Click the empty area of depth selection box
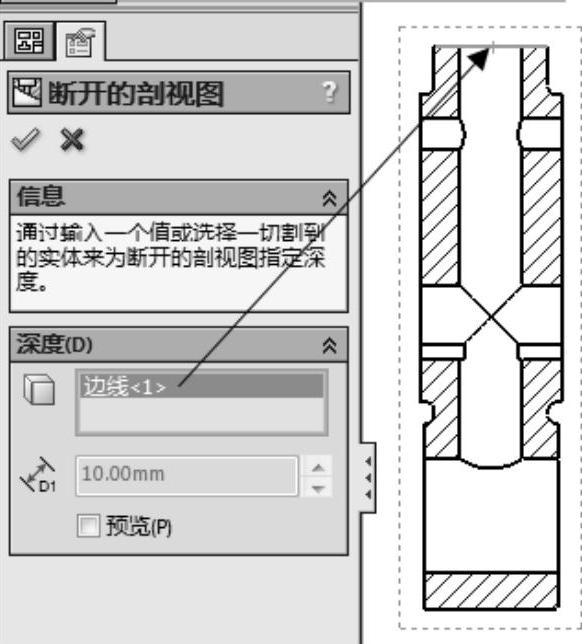 (x=202, y=415)
